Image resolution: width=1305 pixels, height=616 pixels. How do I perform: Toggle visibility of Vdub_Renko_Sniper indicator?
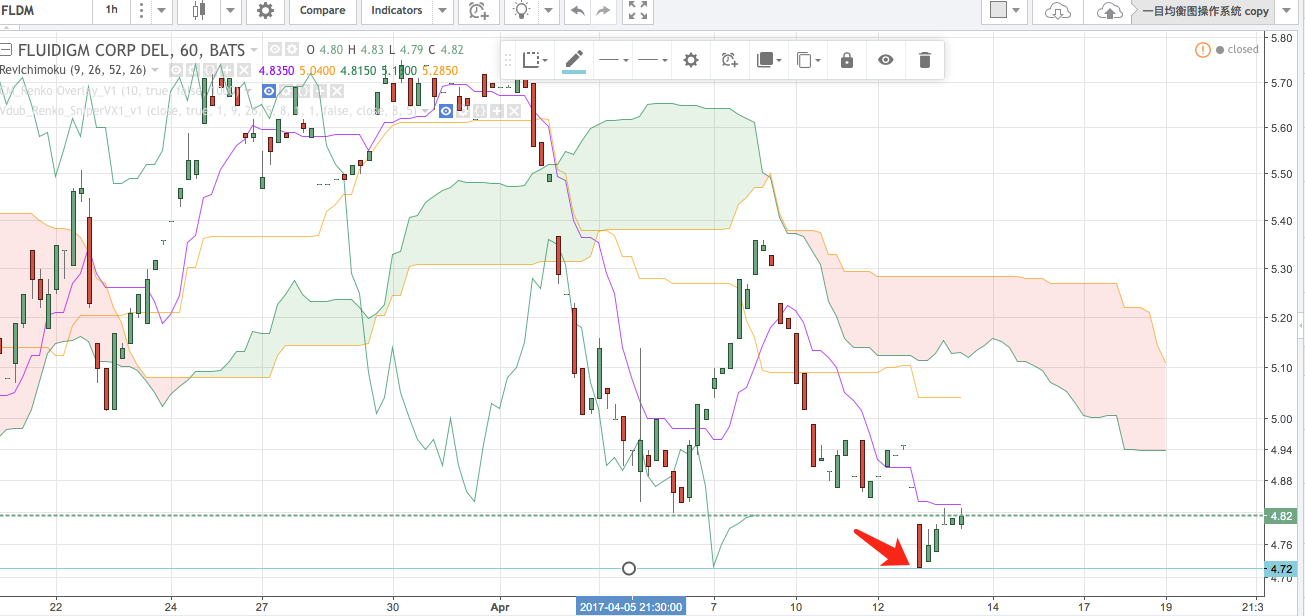pyautogui.click(x=447, y=110)
